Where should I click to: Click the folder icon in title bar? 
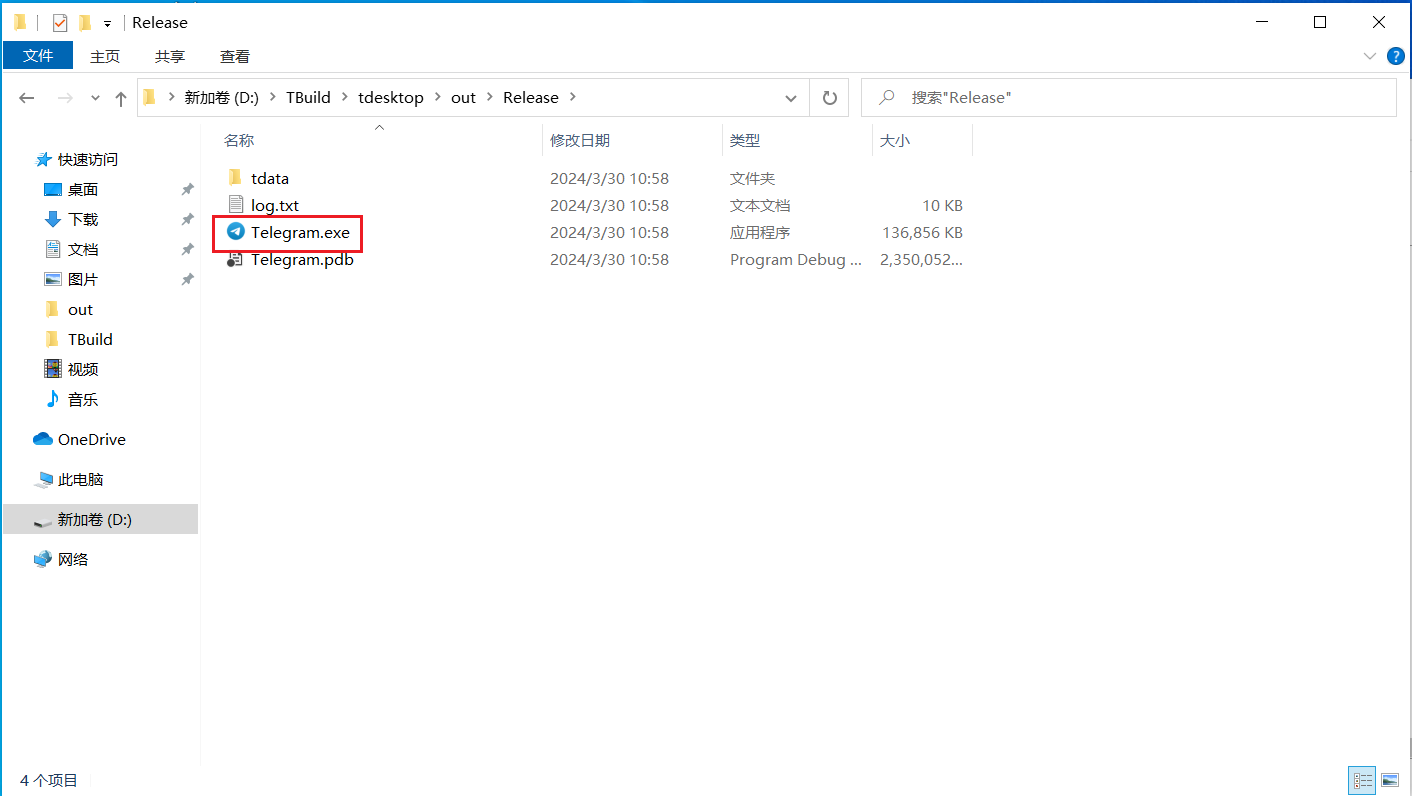(x=19, y=22)
